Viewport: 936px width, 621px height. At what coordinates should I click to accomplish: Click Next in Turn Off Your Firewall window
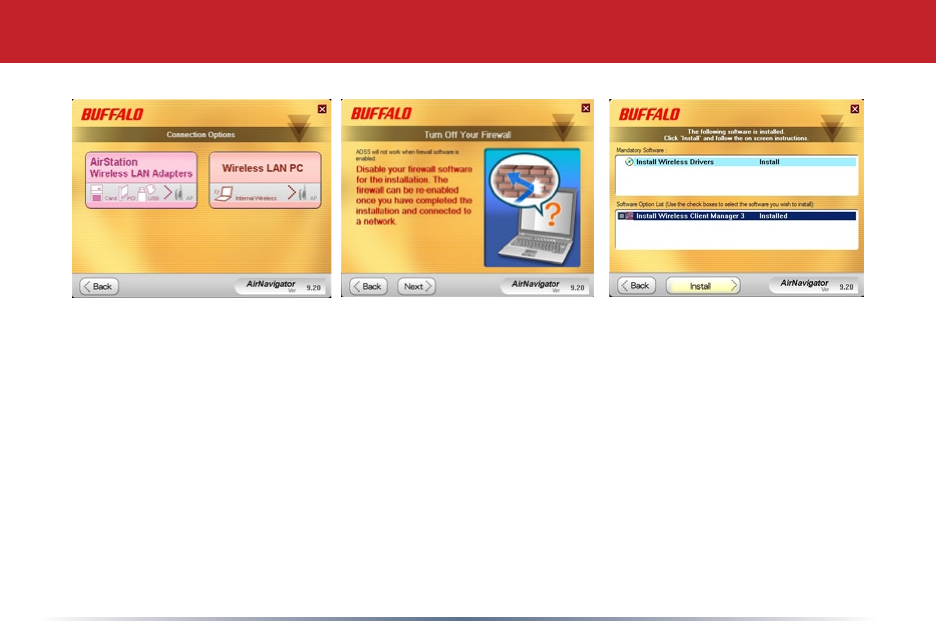(417, 287)
